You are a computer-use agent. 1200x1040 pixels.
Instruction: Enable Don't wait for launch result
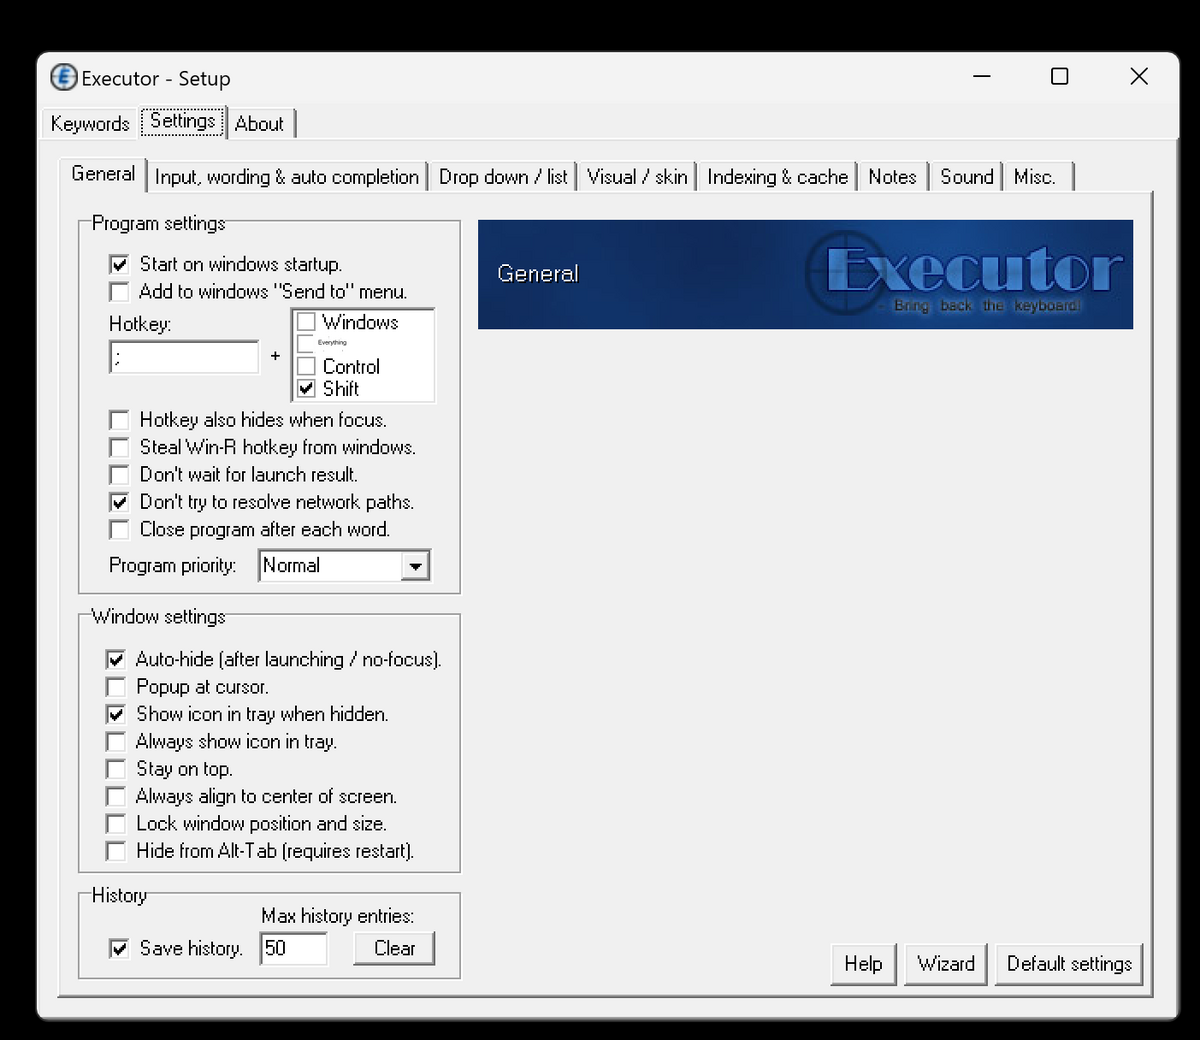[x=119, y=475]
